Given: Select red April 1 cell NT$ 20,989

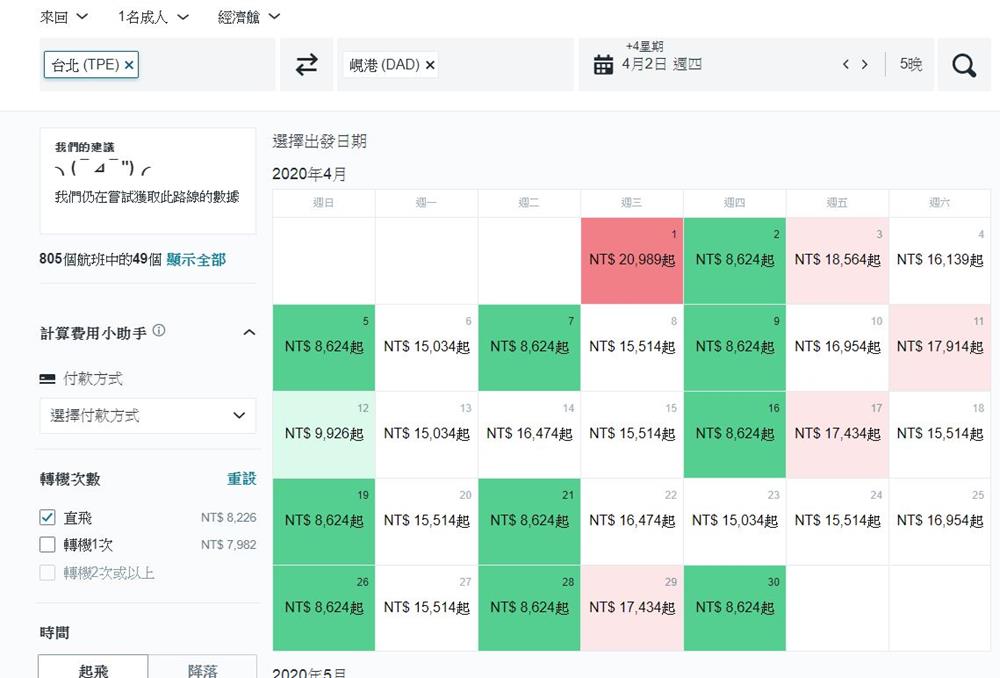Looking at the screenshot, I should point(632,260).
